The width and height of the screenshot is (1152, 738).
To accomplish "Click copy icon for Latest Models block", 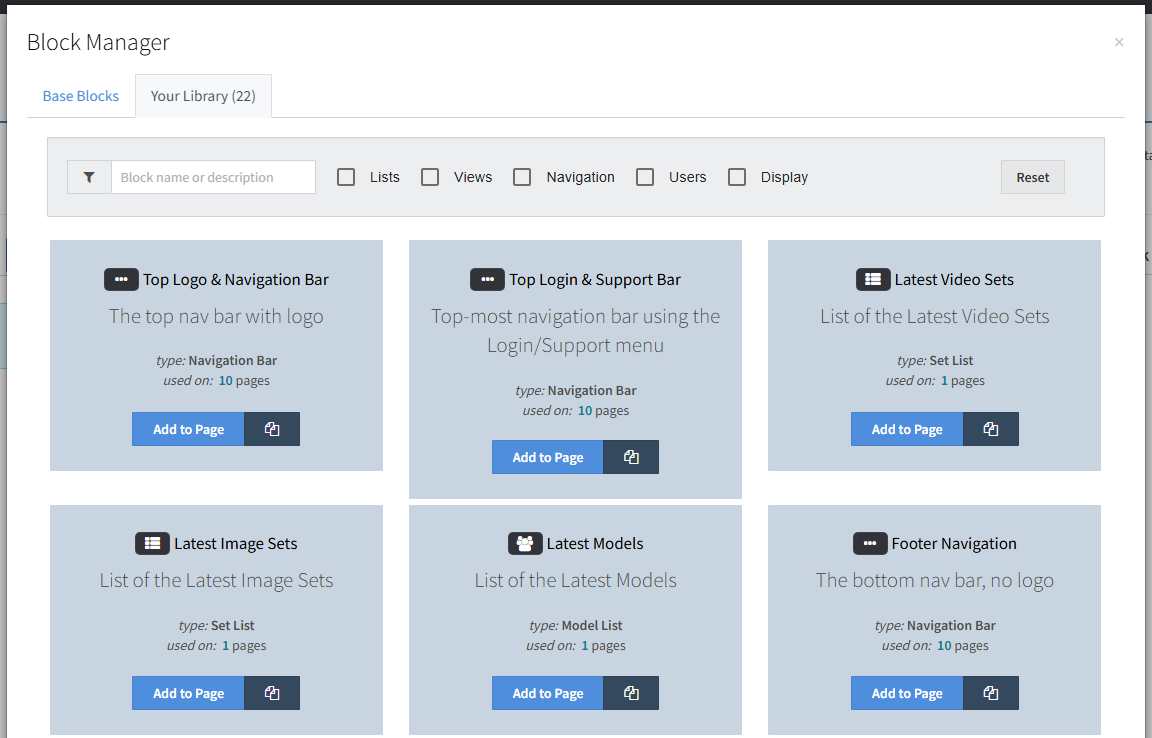I will 631,693.
